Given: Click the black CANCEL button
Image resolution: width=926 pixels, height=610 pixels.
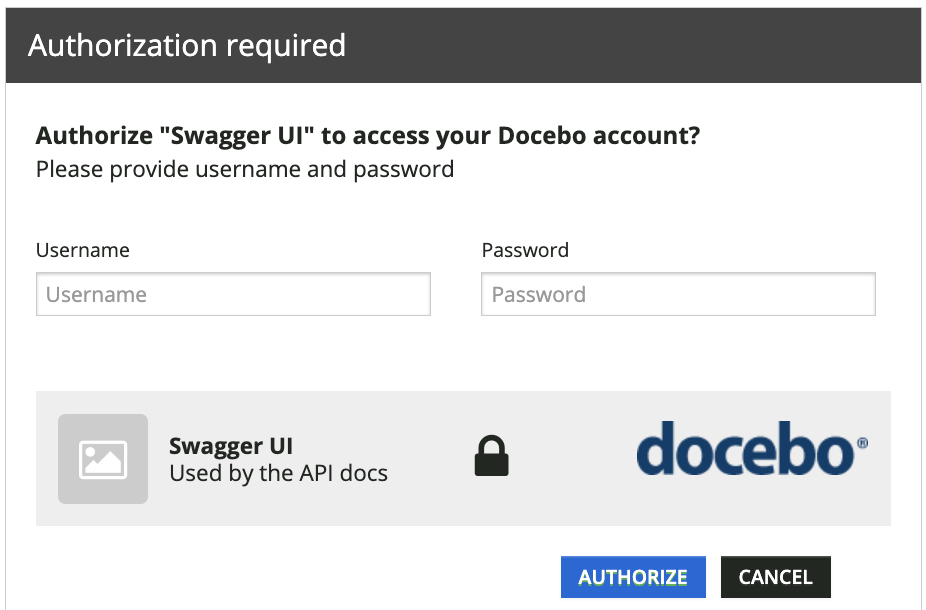Looking at the screenshot, I should (x=775, y=577).
